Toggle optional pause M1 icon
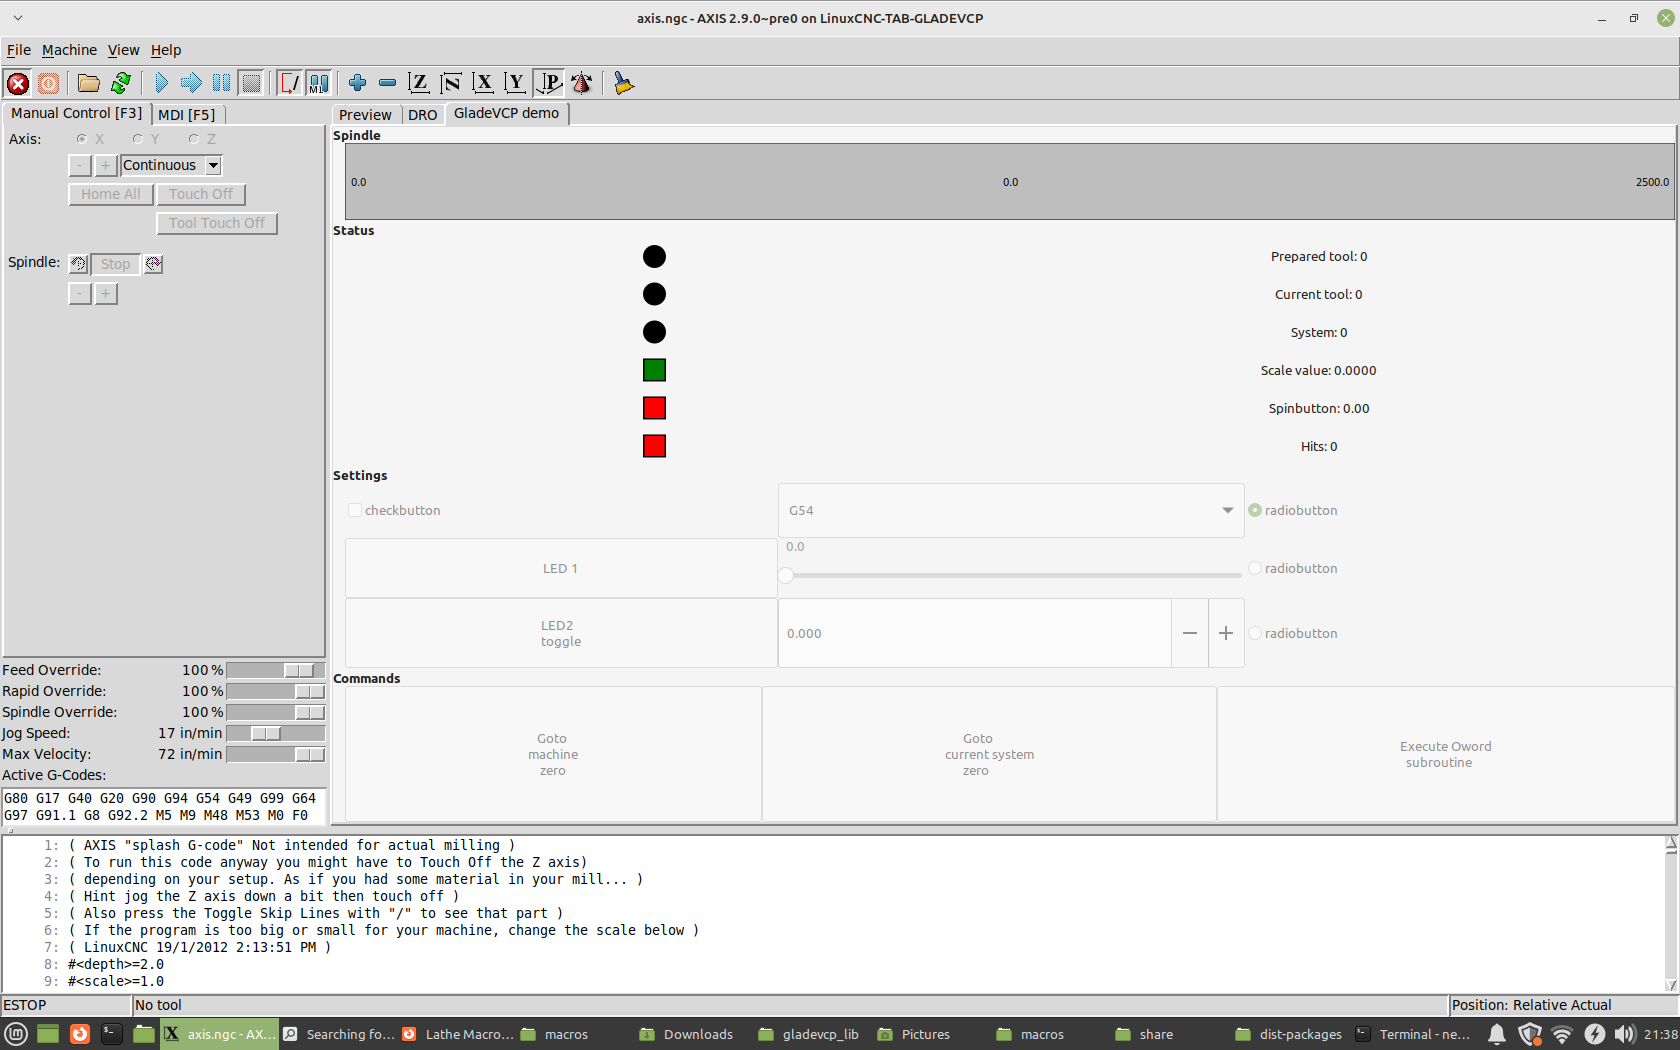Image resolution: width=1680 pixels, height=1050 pixels. tap(319, 83)
